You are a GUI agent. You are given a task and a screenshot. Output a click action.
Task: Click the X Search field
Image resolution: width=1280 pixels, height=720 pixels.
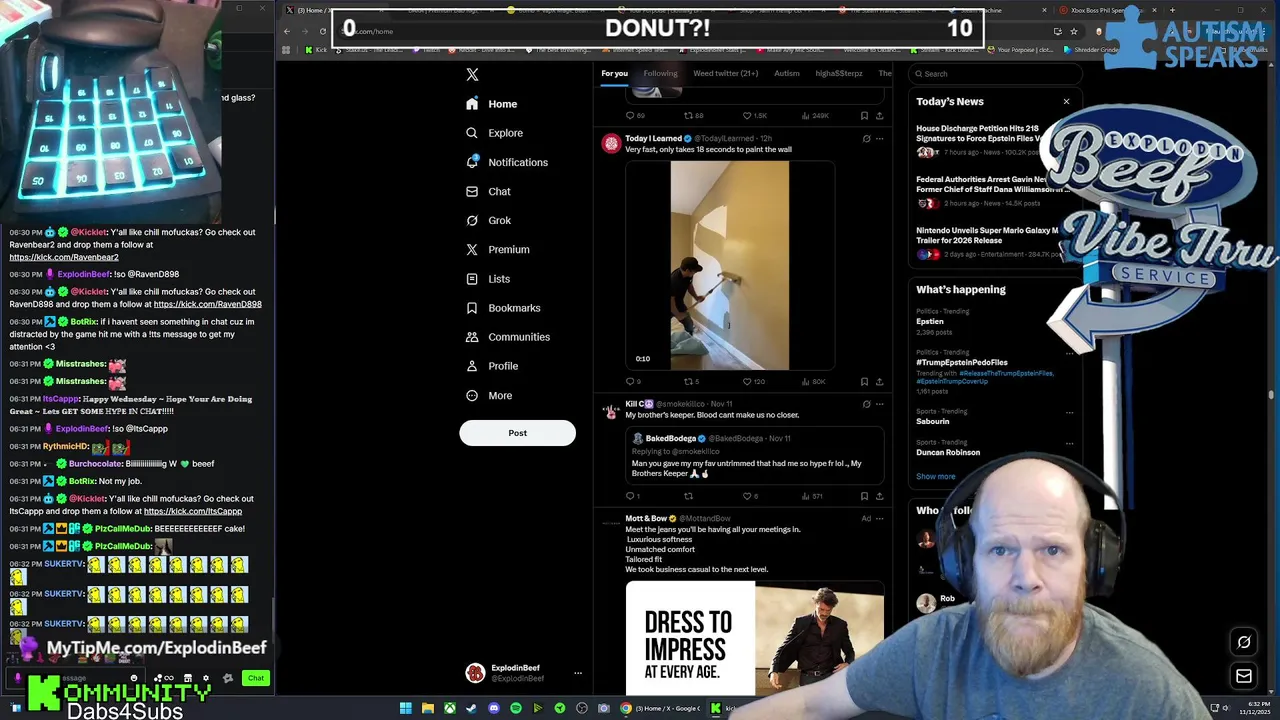tap(995, 73)
